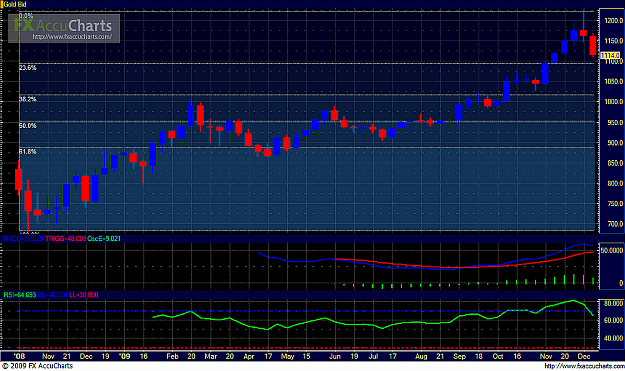
Task: Select the 61.8% Fibonacci level label
Action: click(28, 152)
